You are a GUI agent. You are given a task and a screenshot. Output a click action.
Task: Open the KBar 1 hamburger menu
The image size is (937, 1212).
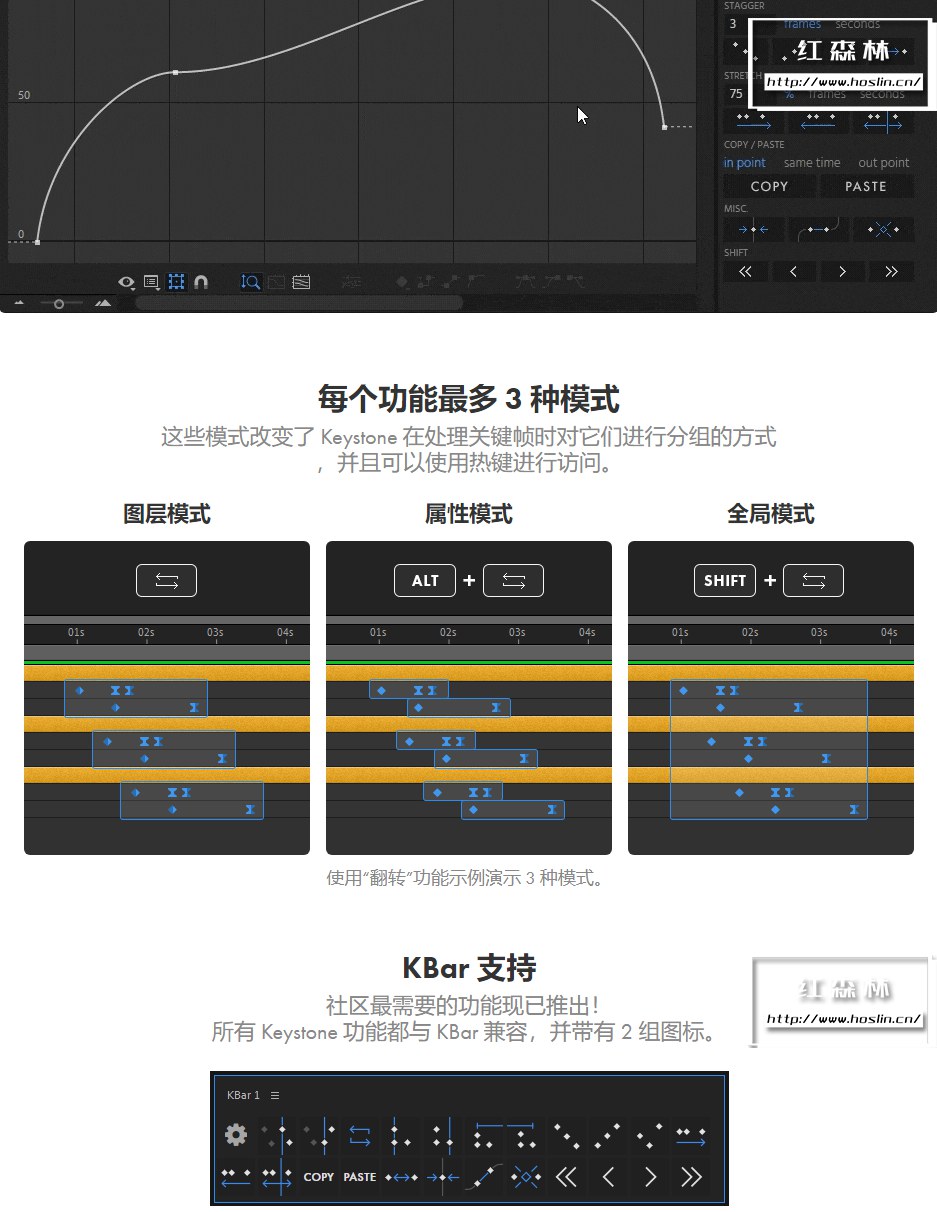pos(276,1095)
